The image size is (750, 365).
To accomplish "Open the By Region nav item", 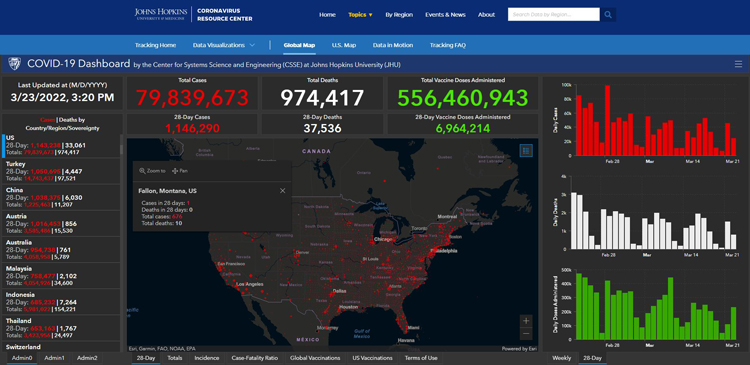I will (399, 15).
